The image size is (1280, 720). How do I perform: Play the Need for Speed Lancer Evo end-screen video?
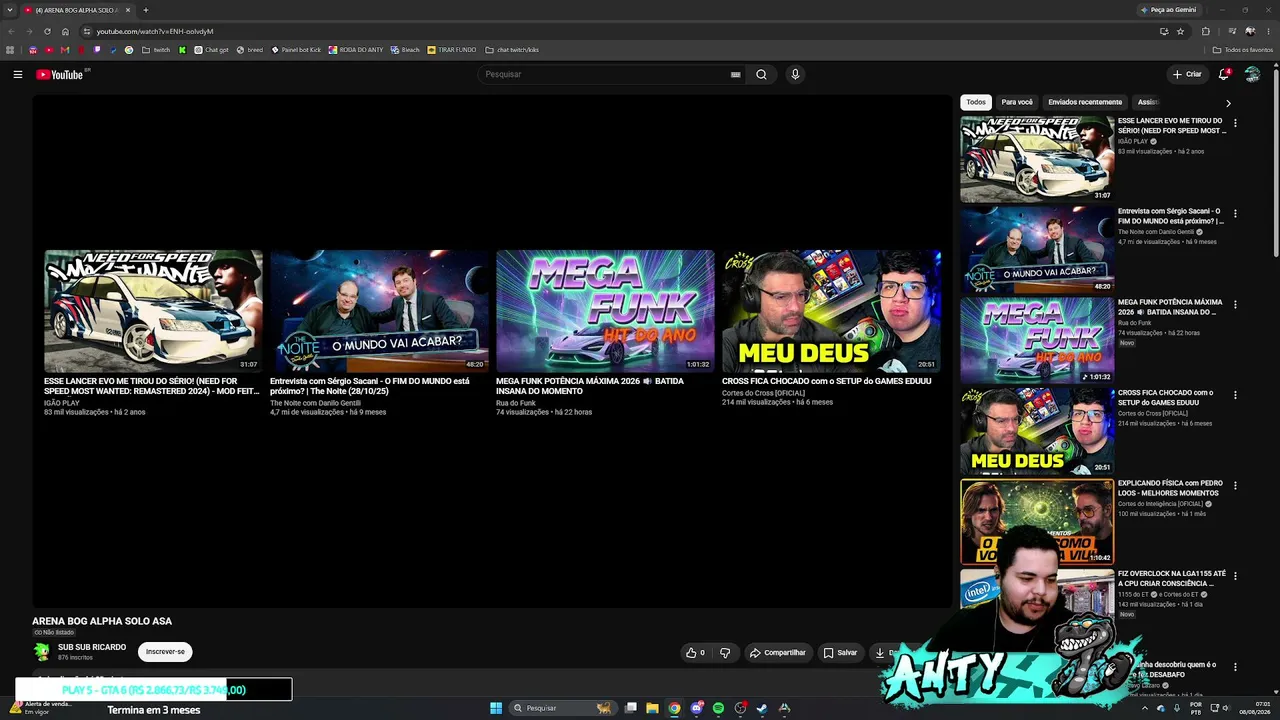pyautogui.click(x=153, y=311)
